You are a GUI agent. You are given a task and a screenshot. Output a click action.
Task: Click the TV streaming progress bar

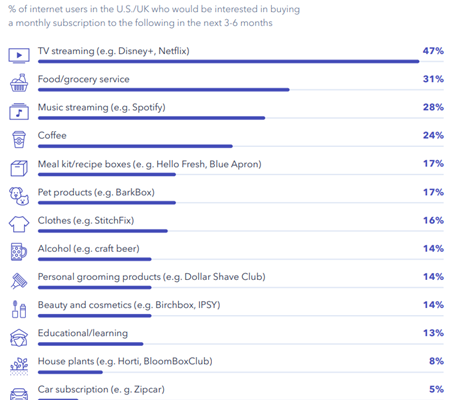pyautogui.click(x=228, y=62)
